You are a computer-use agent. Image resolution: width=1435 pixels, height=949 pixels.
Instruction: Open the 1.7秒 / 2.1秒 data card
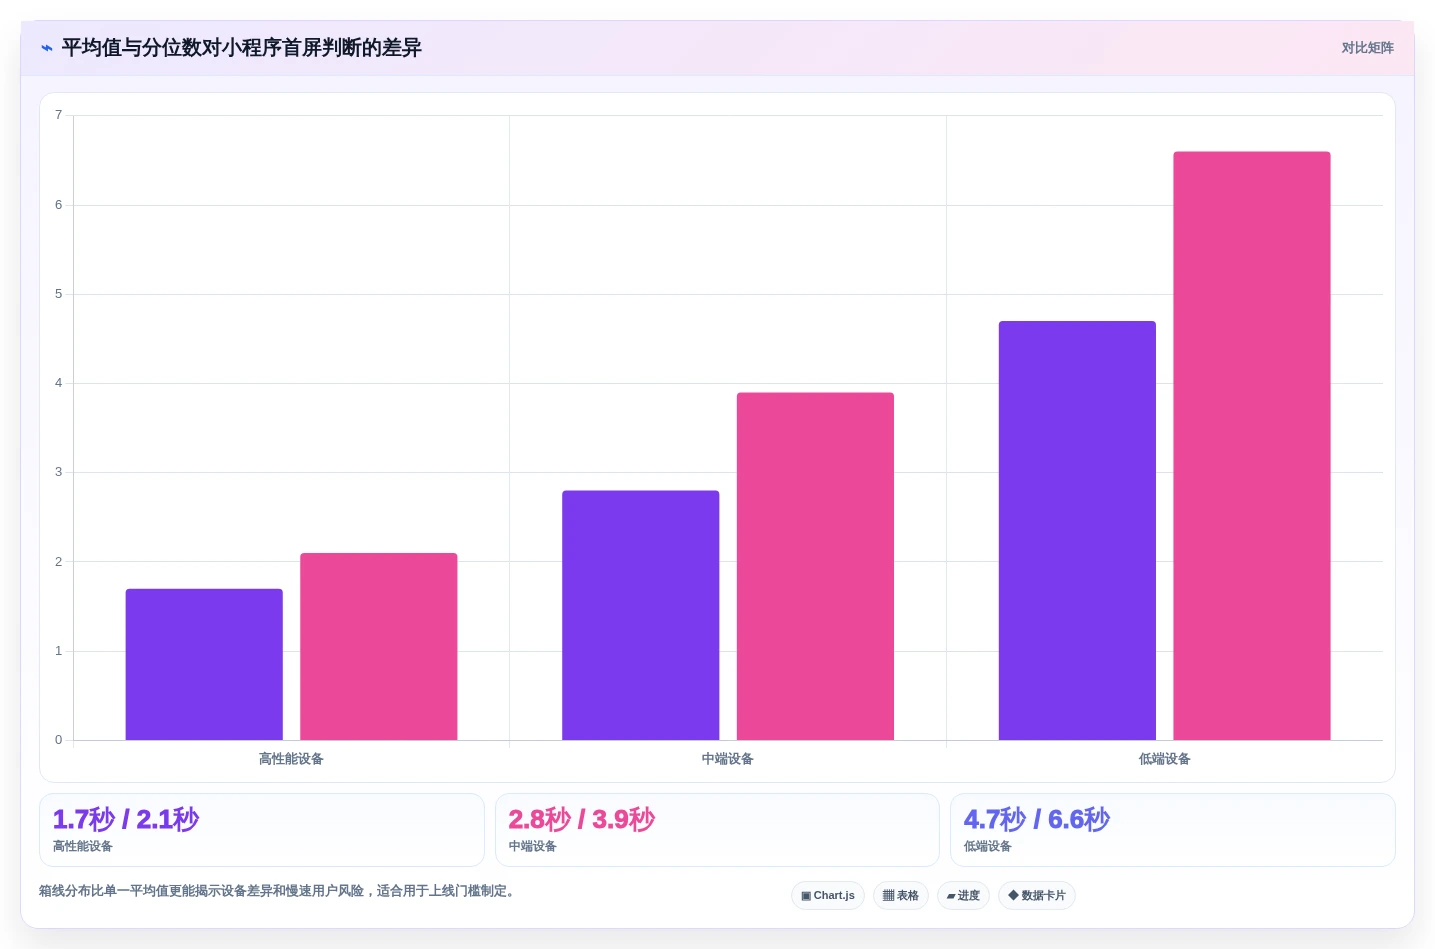tap(262, 830)
